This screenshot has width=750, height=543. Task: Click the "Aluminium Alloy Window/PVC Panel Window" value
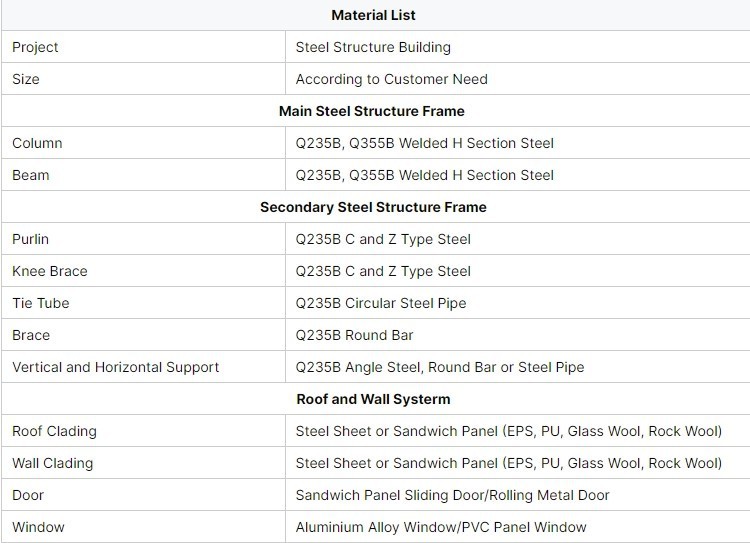tap(441, 527)
